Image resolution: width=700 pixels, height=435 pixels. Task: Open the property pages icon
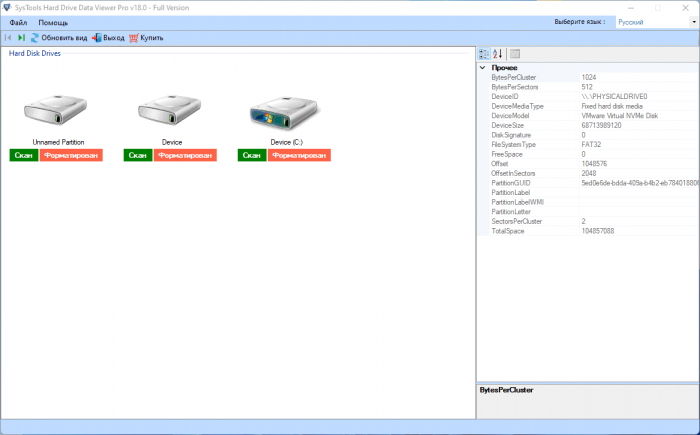515,54
